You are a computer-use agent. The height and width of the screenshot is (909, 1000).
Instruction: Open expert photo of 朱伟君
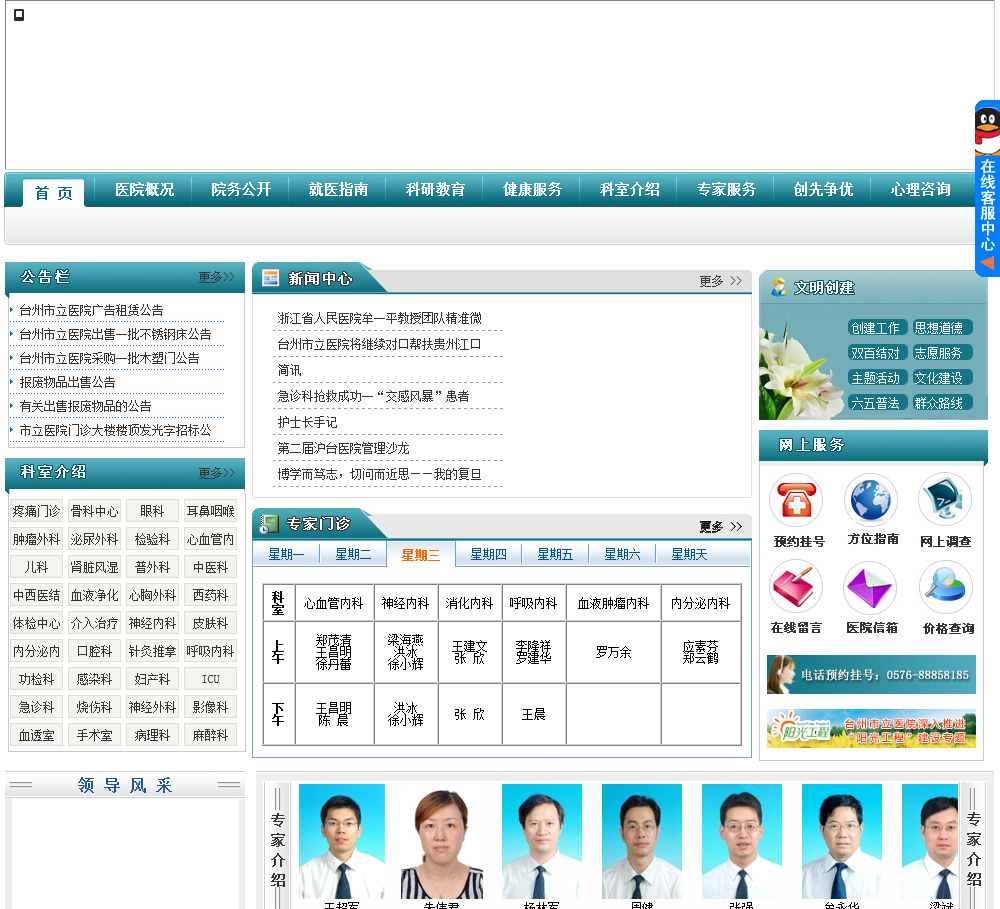(x=441, y=841)
